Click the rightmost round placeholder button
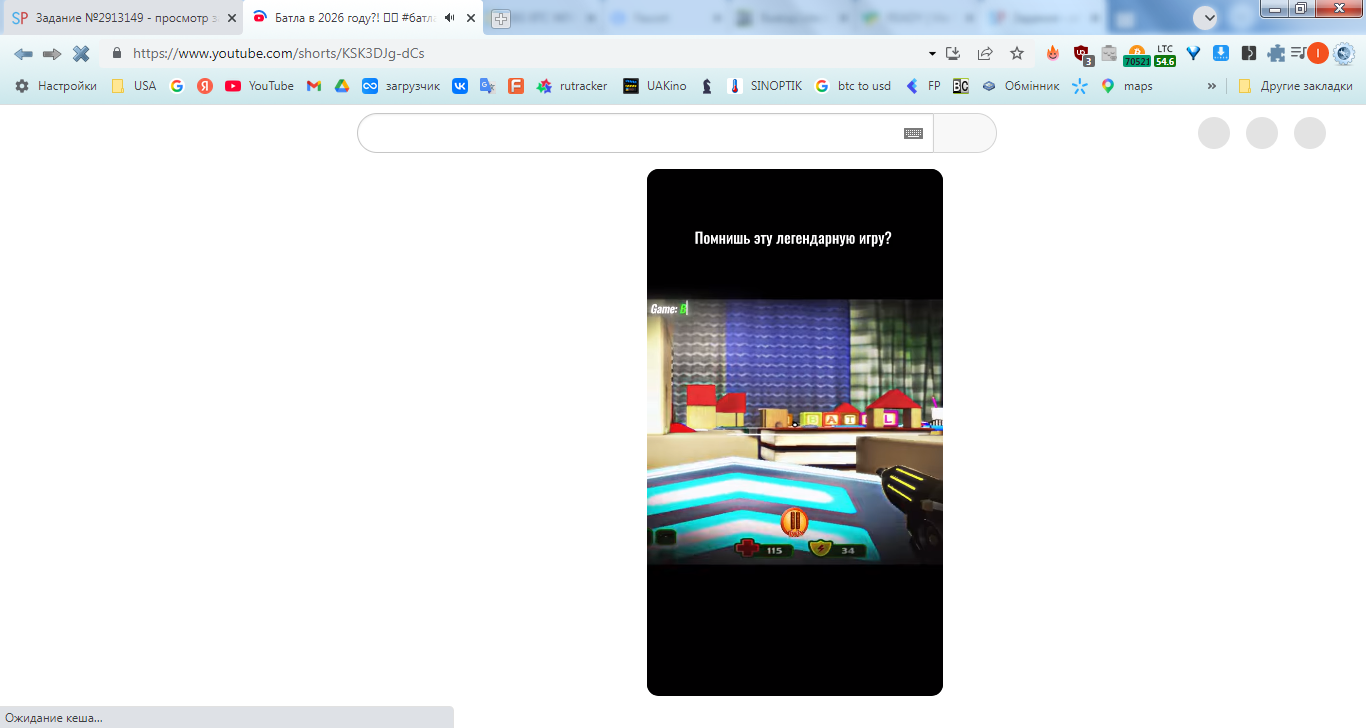 1310,133
